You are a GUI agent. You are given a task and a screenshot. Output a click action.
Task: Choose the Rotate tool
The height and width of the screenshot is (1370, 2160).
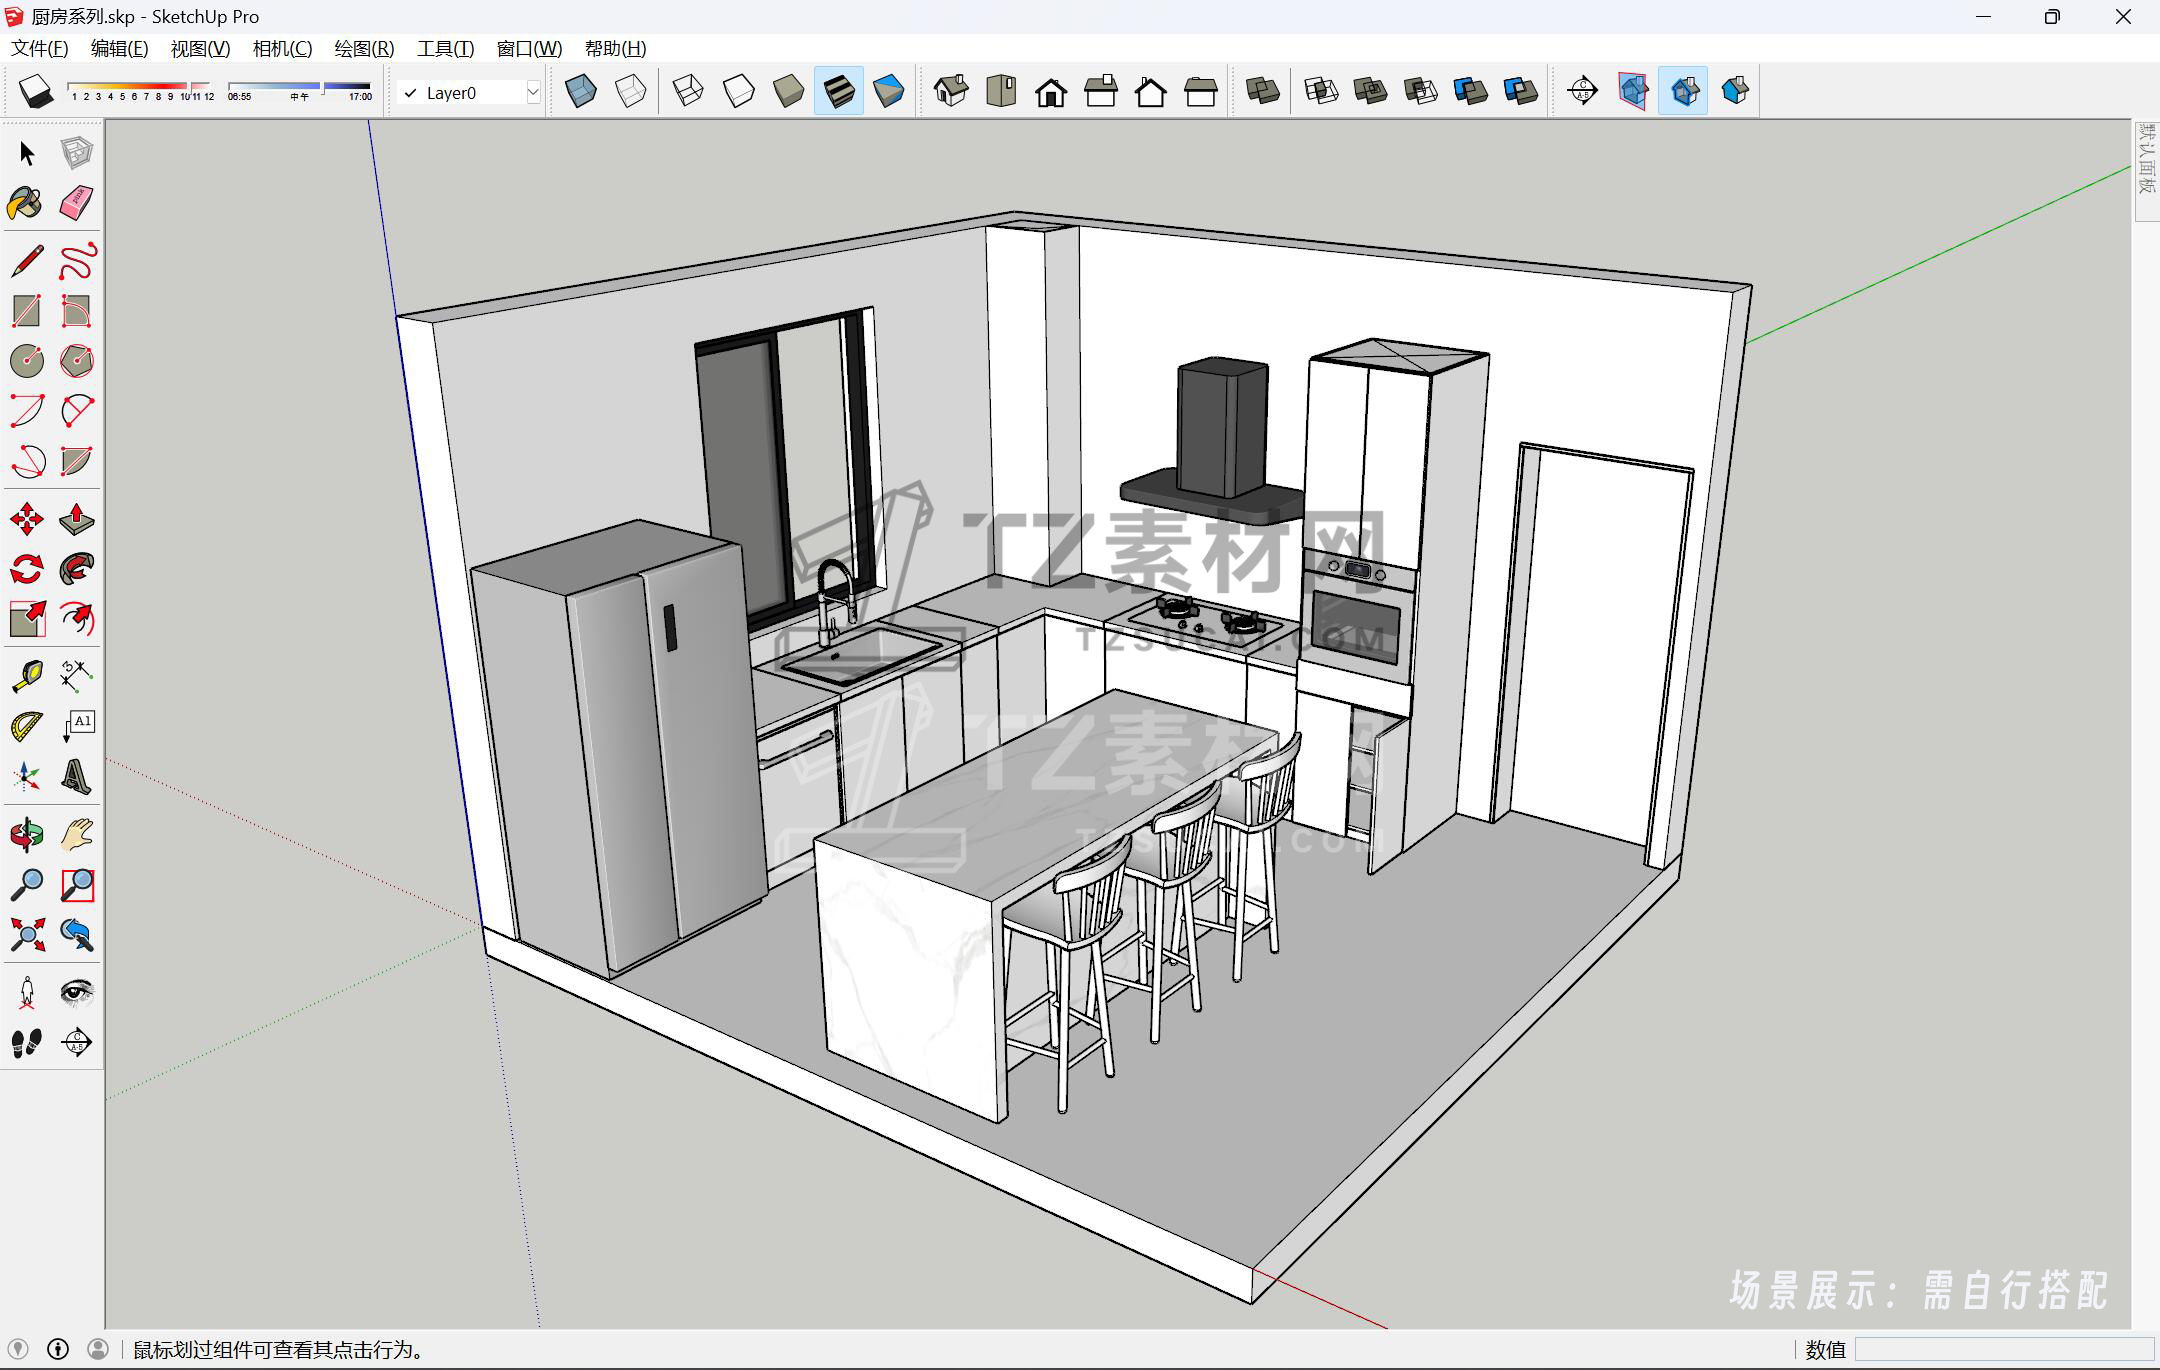click(26, 569)
